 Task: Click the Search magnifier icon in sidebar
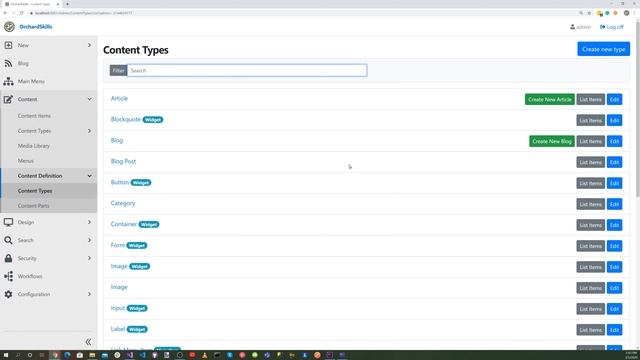click(8, 240)
